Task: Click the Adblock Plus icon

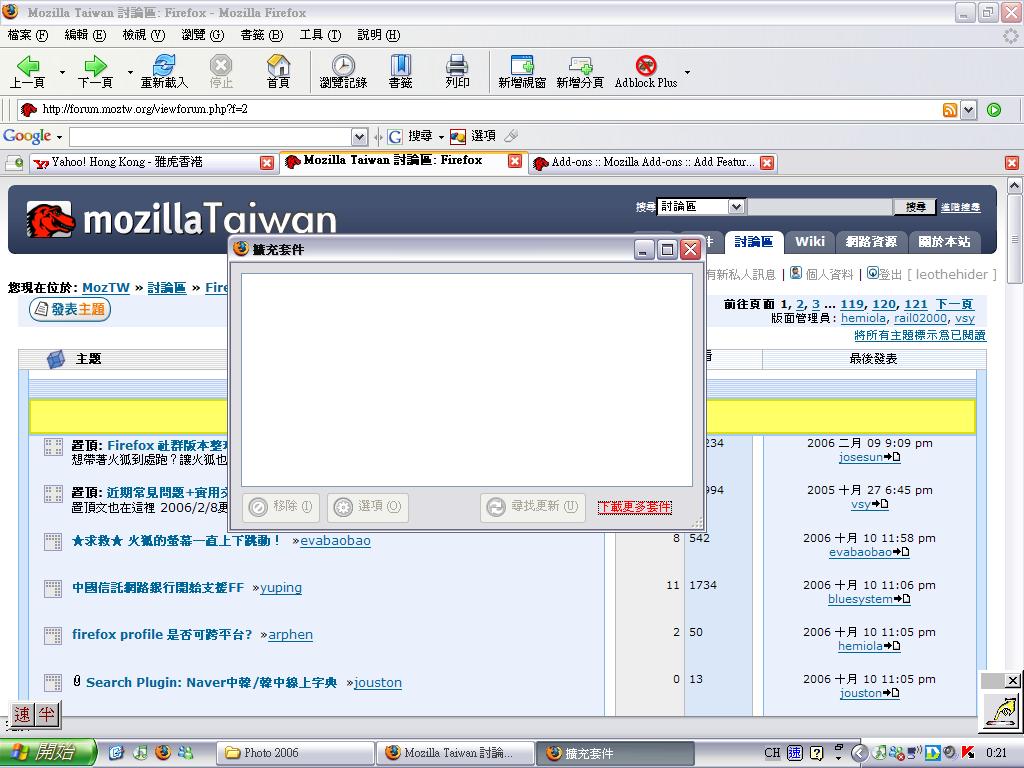Action: click(646, 71)
